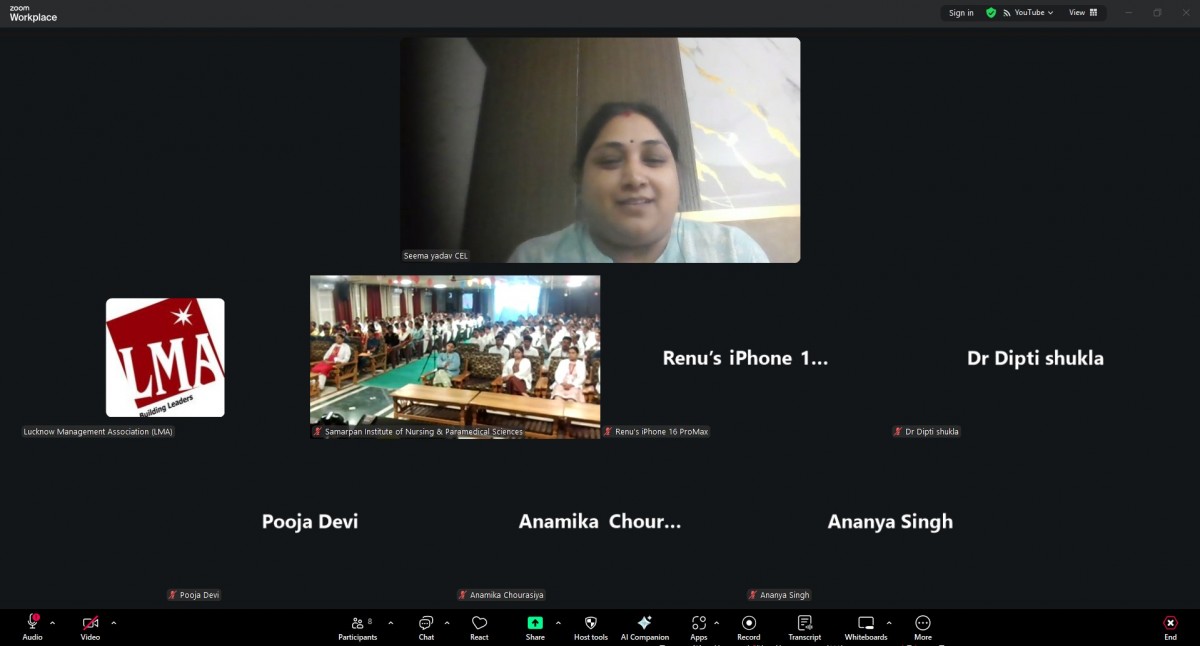Screen dimensions: 1200x646
Task: Expand the audio options arrow
Action: [x=52, y=622]
